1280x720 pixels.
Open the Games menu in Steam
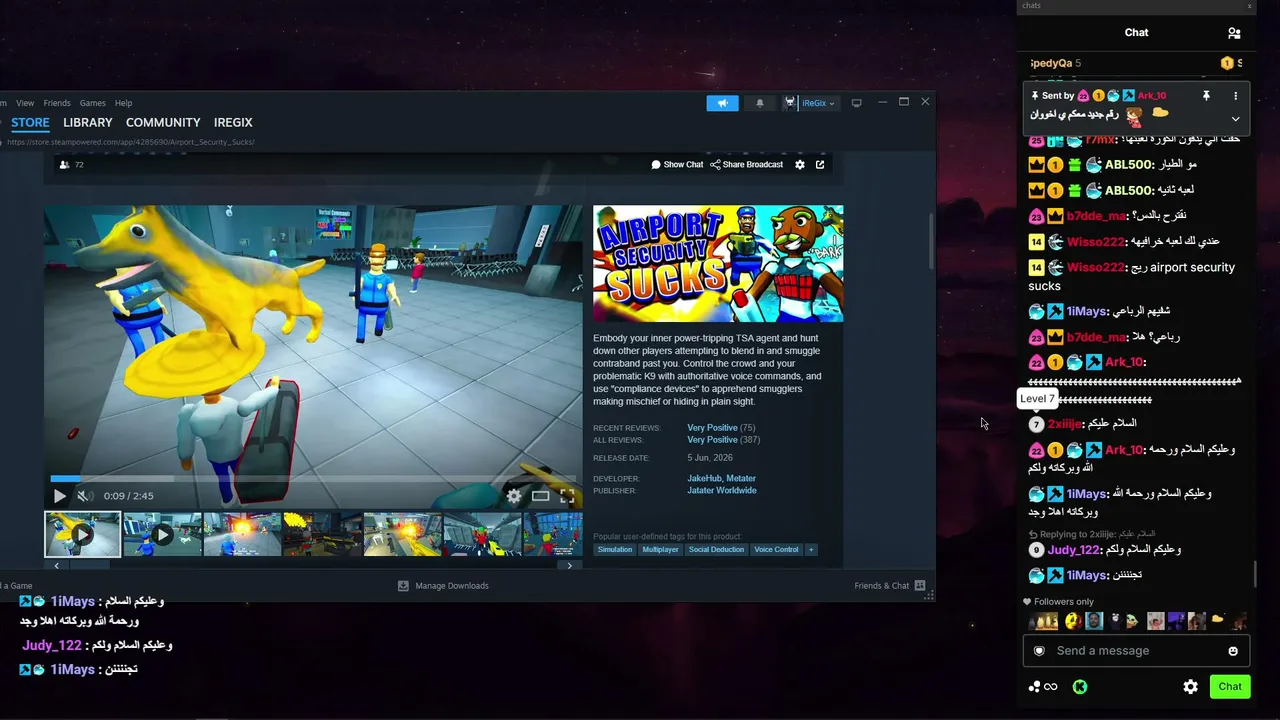click(x=93, y=103)
